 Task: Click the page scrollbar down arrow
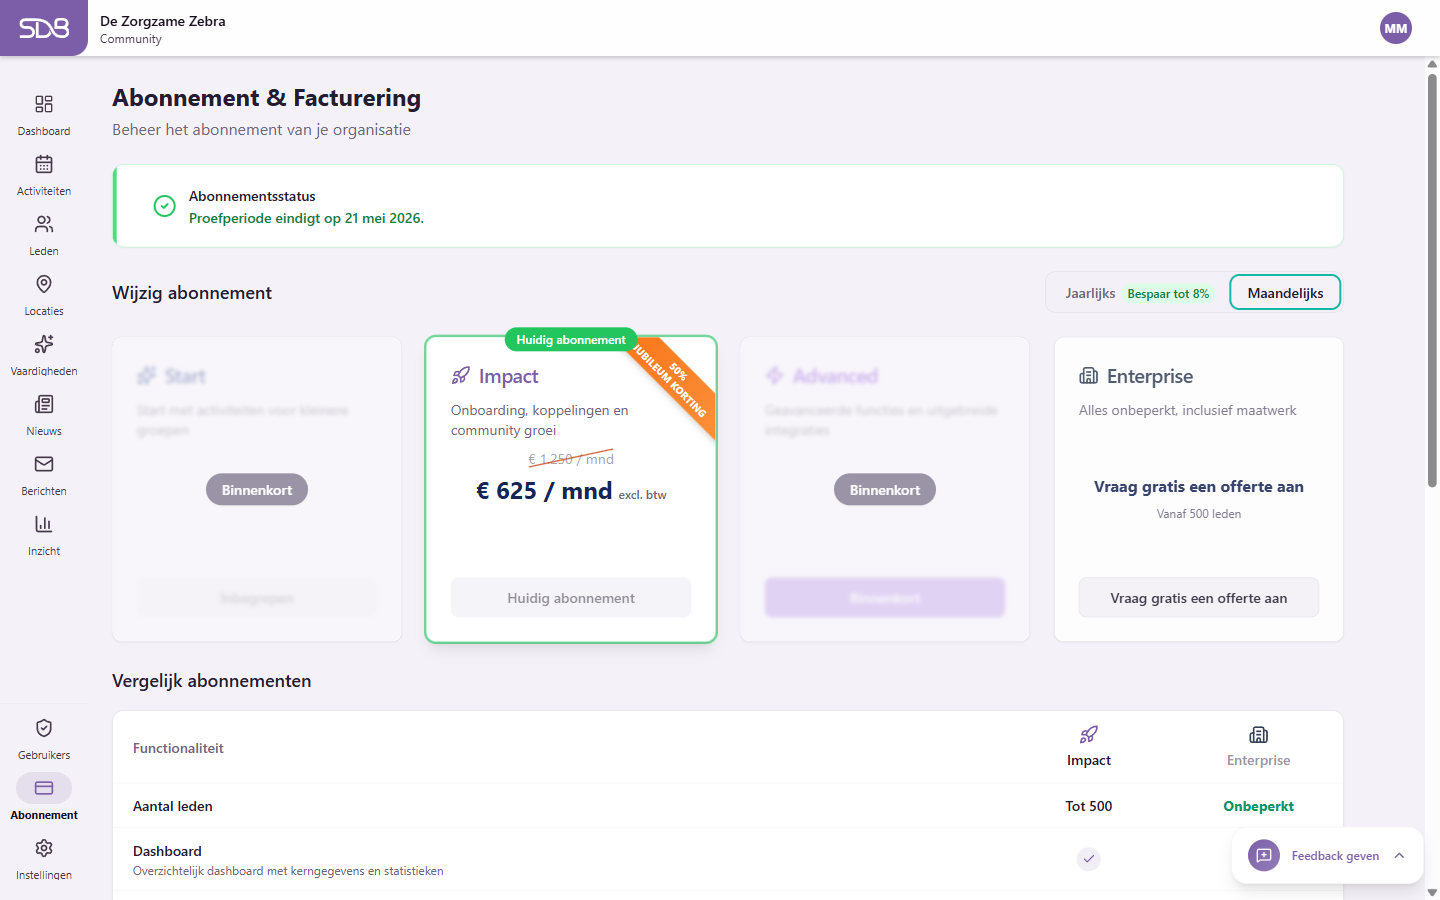click(1432, 892)
